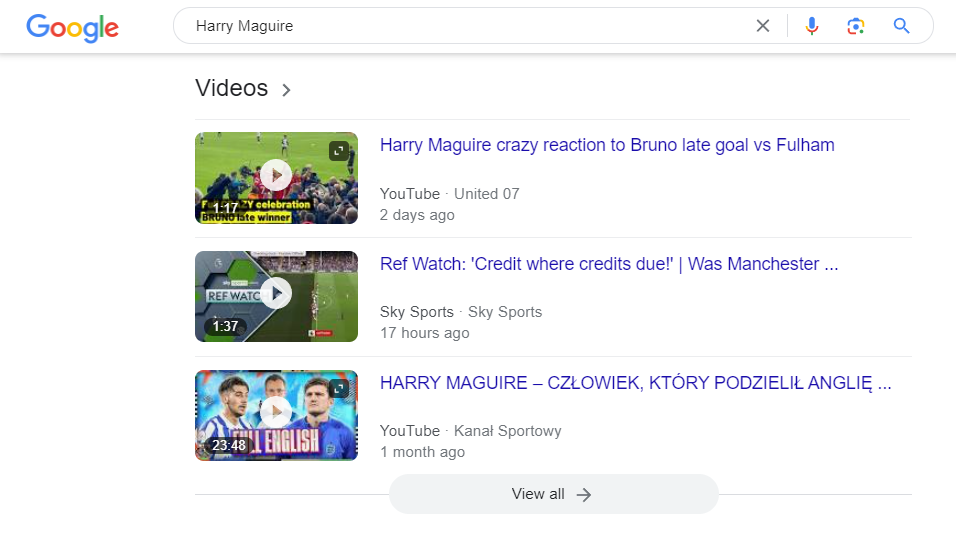Click the 1:17 duration badge

pyautogui.click(x=225, y=208)
